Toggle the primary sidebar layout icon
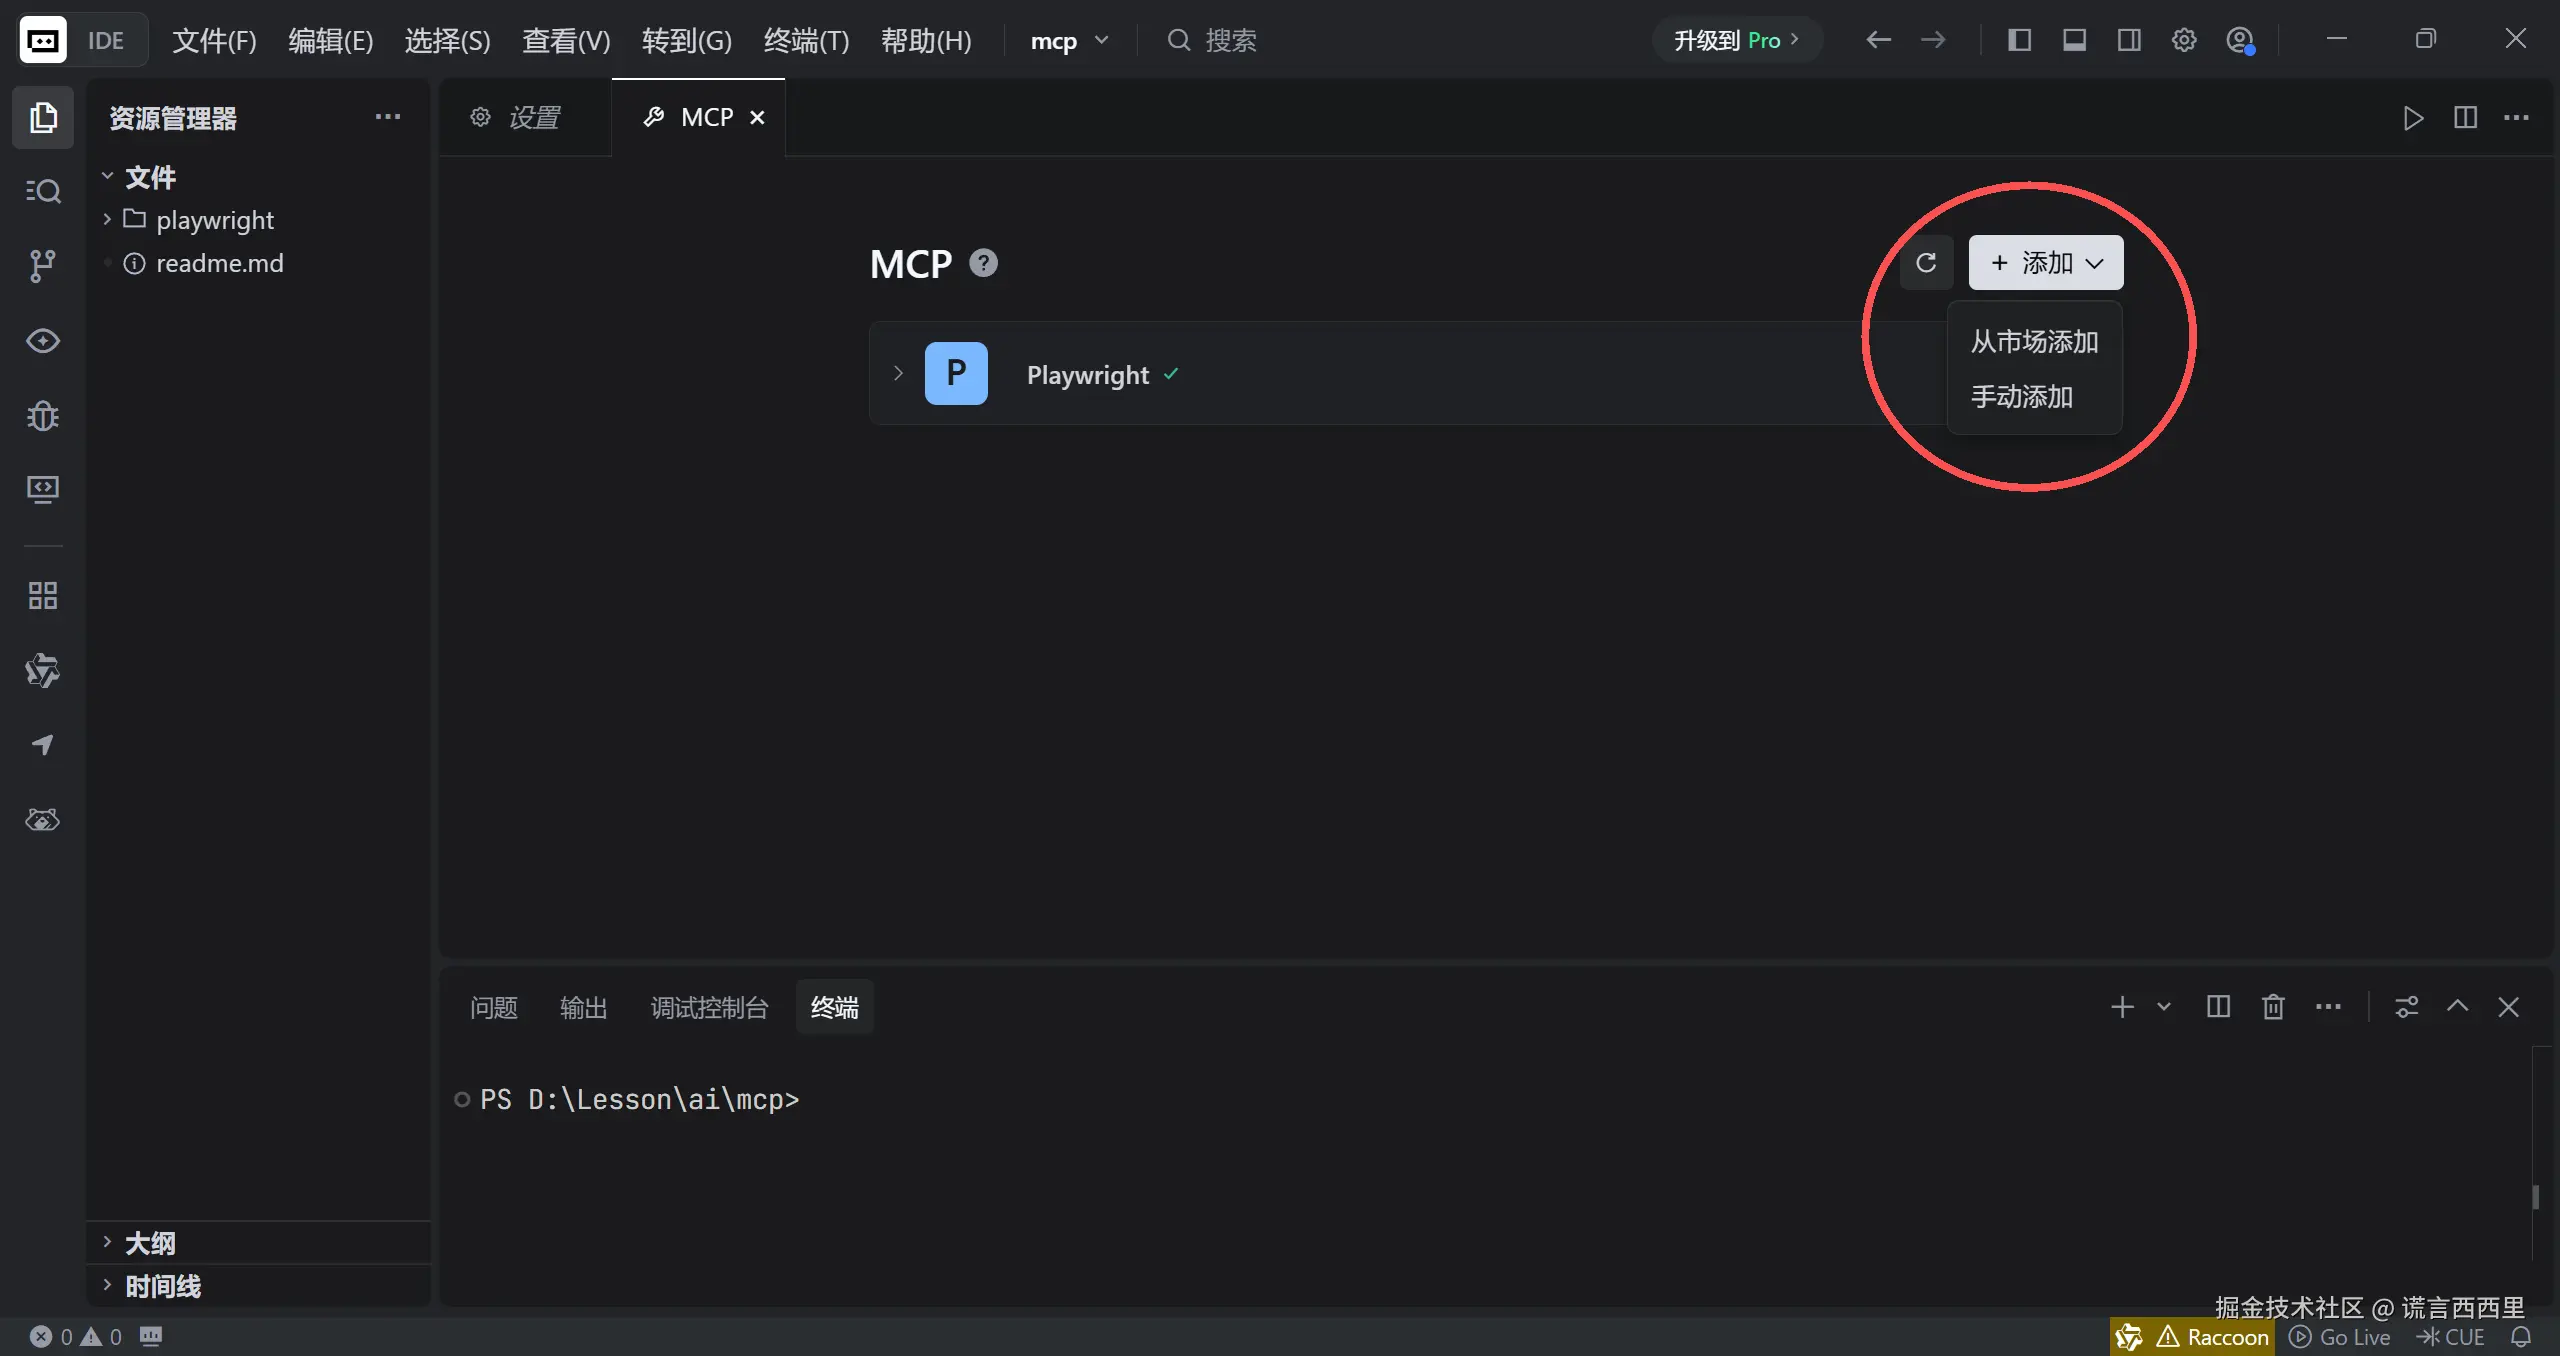Screen dimensions: 2560x1356 pos(2019,40)
